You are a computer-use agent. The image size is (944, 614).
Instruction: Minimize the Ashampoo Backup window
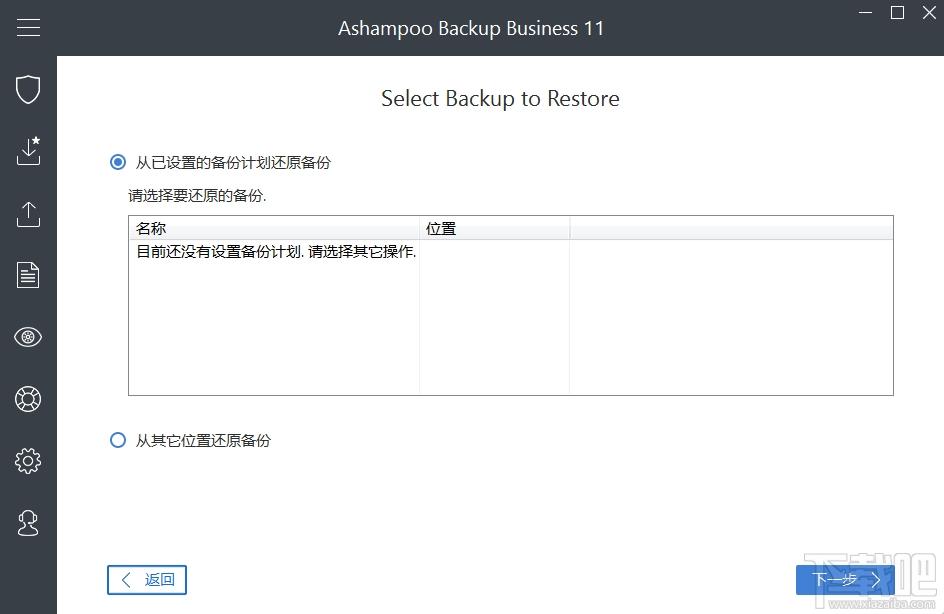tap(866, 13)
